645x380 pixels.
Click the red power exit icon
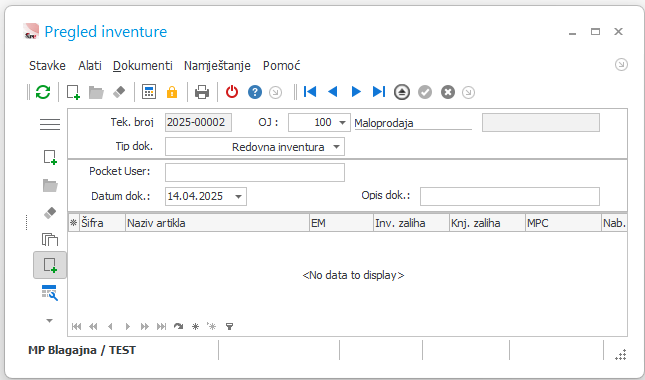(232, 92)
